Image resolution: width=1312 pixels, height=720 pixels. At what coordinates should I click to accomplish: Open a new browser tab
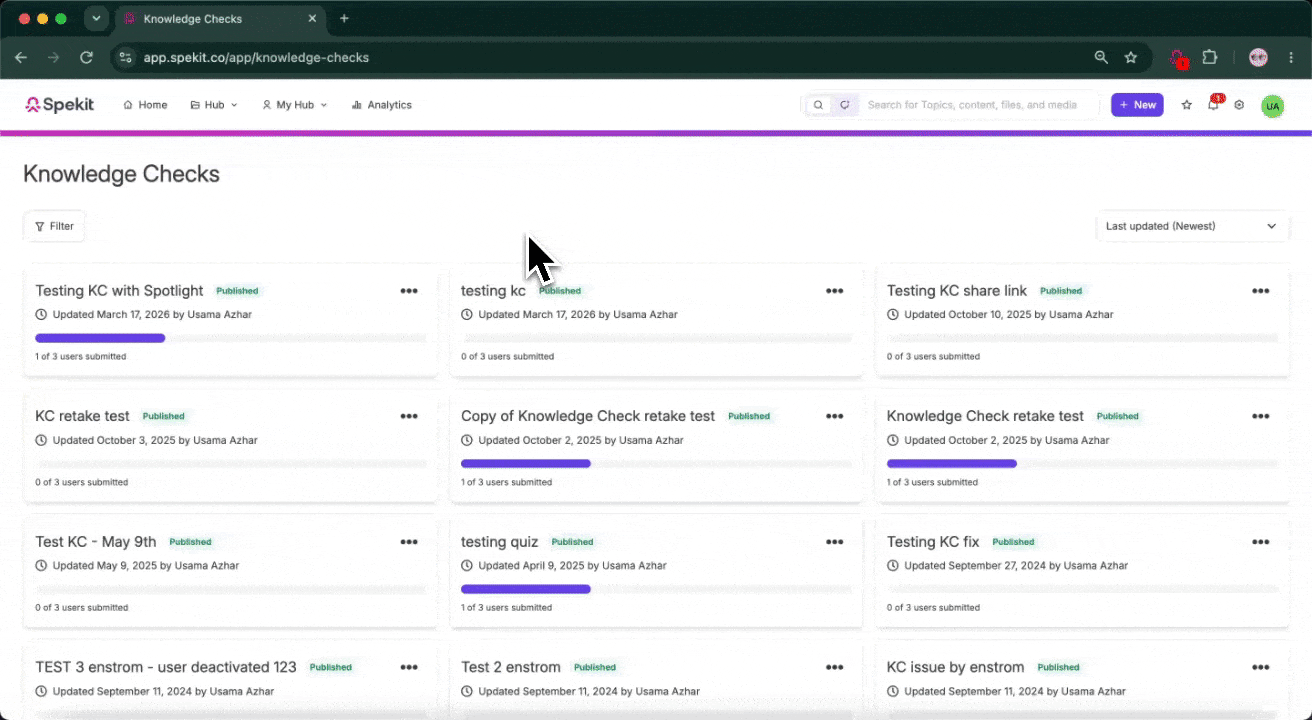[x=344, y=18]
